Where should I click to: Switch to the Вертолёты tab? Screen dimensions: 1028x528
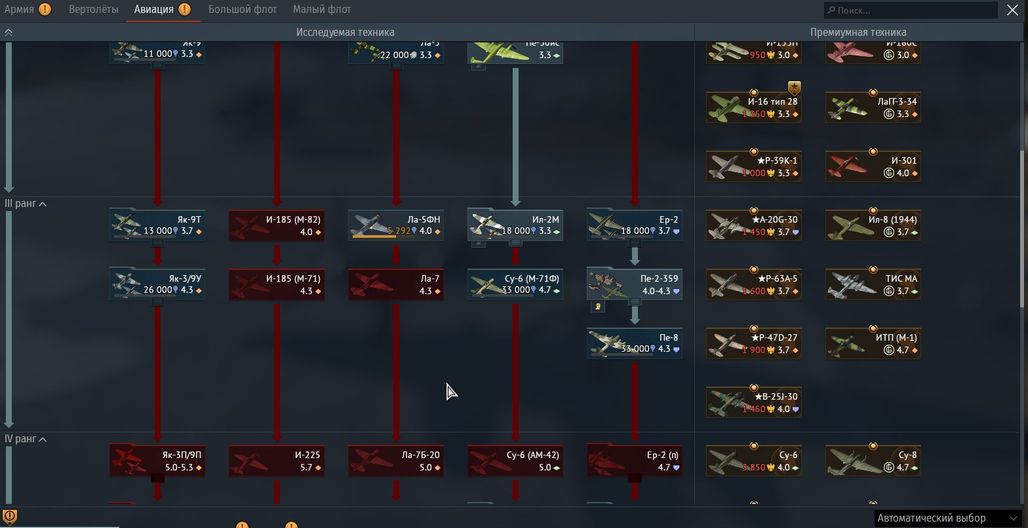point(93,9)
